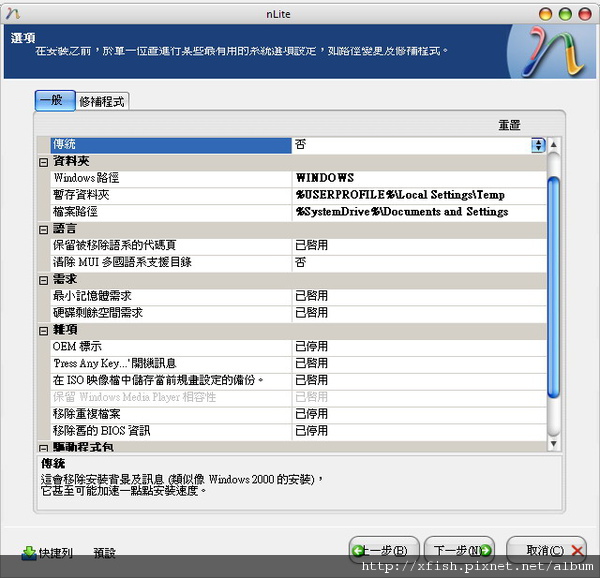Select the OEM 標示 row
This screenshot has width=600, height=578.
171,347
